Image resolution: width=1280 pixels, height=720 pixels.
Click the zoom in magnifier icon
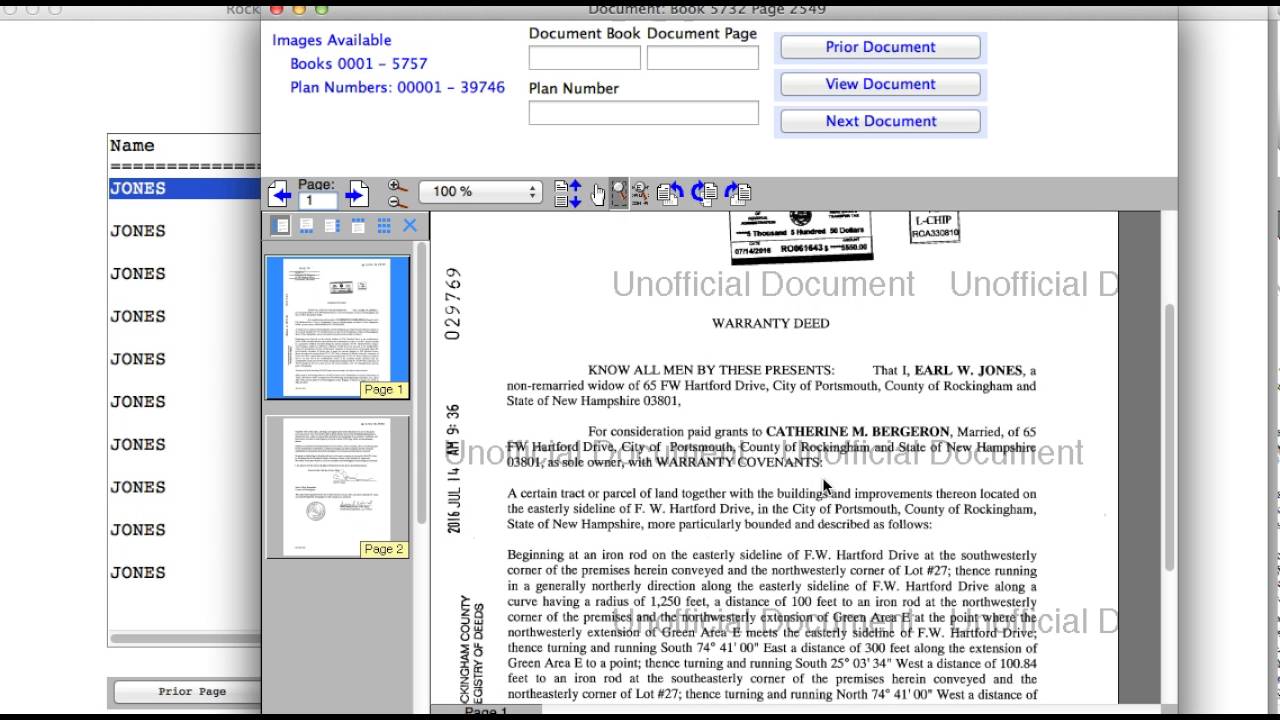(x=397, y=186)
